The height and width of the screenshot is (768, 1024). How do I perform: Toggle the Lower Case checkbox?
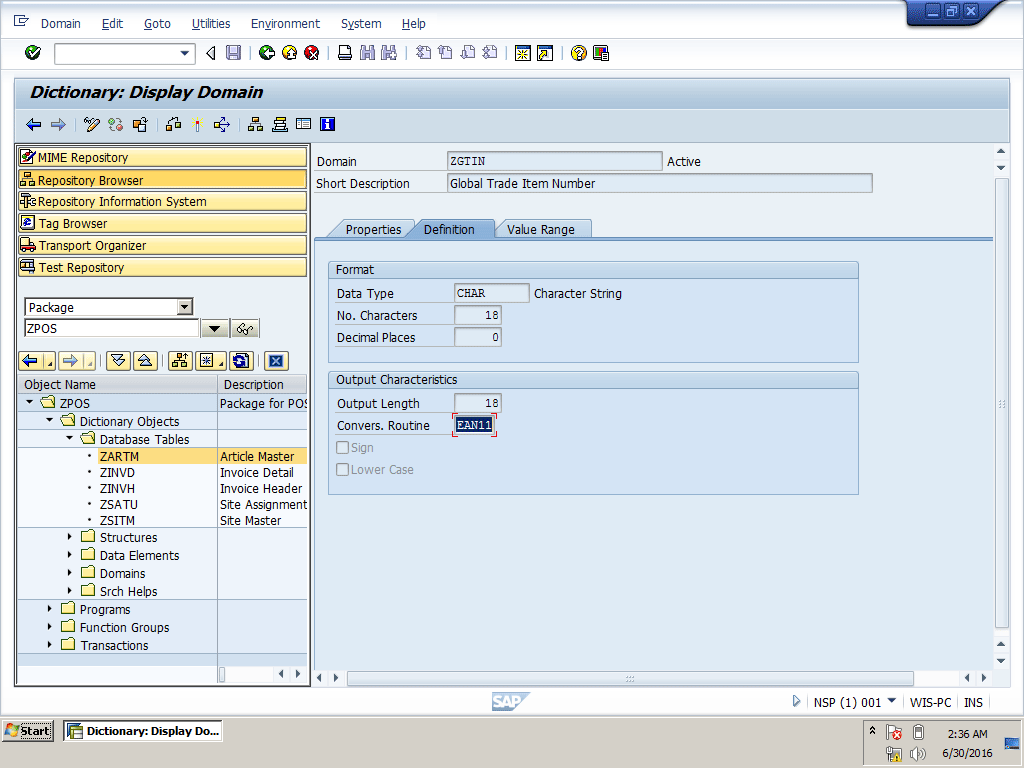coord(343,470)
